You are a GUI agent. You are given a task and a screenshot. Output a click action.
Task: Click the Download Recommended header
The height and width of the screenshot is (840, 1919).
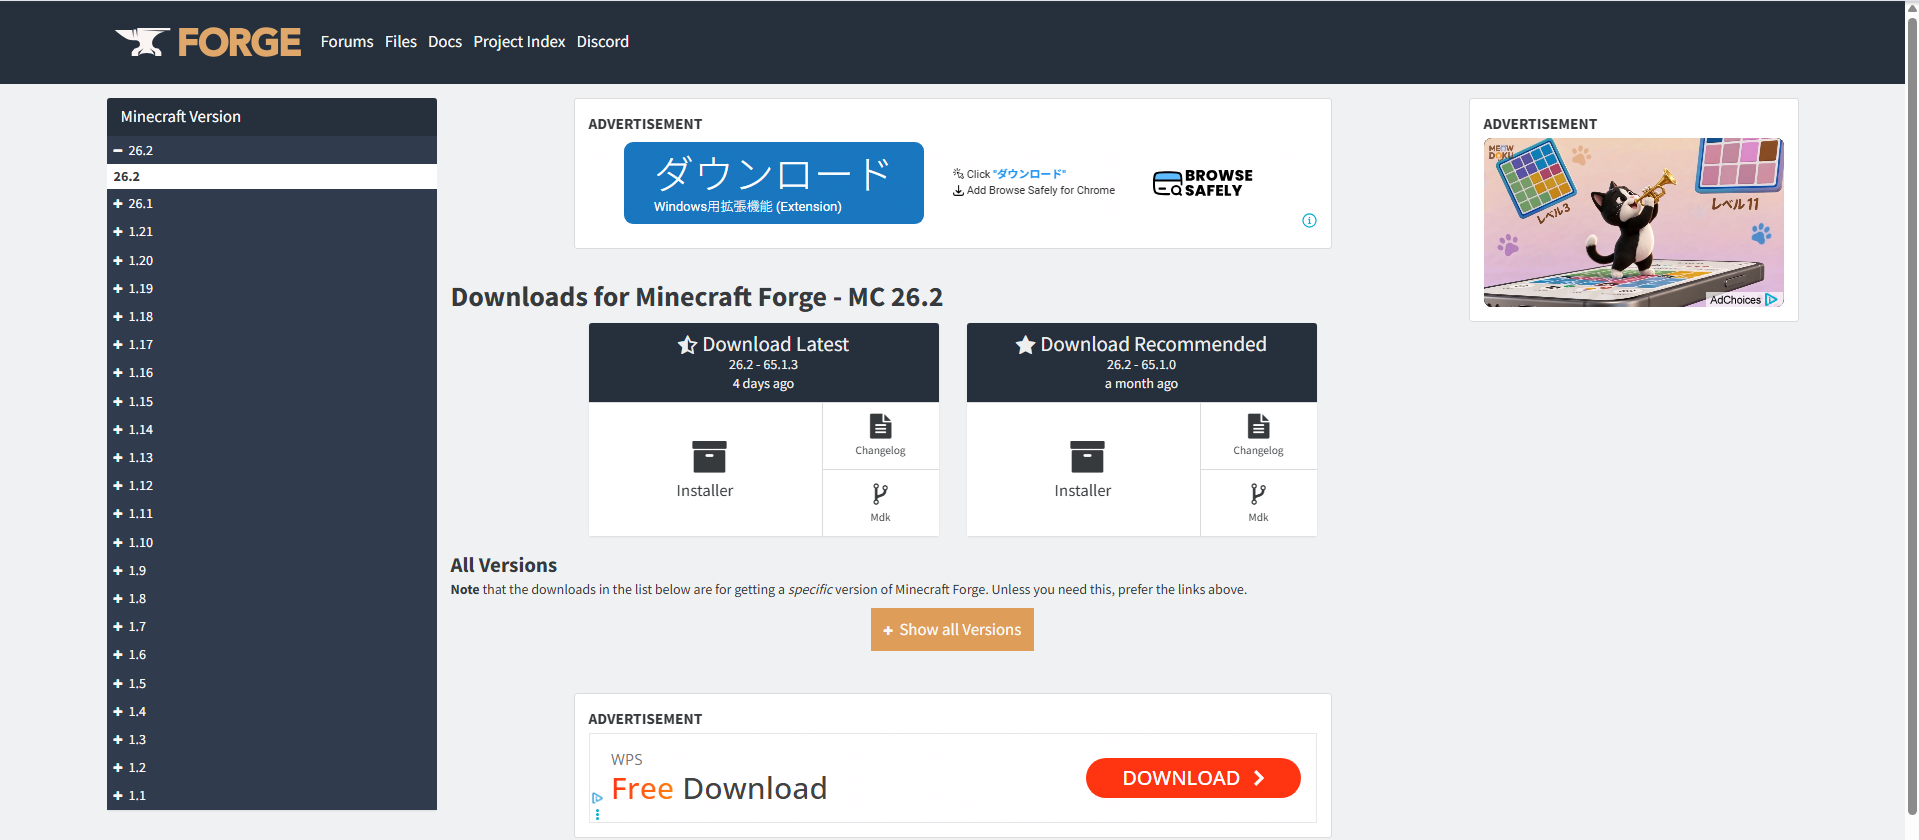click(x=1142, y=363)
